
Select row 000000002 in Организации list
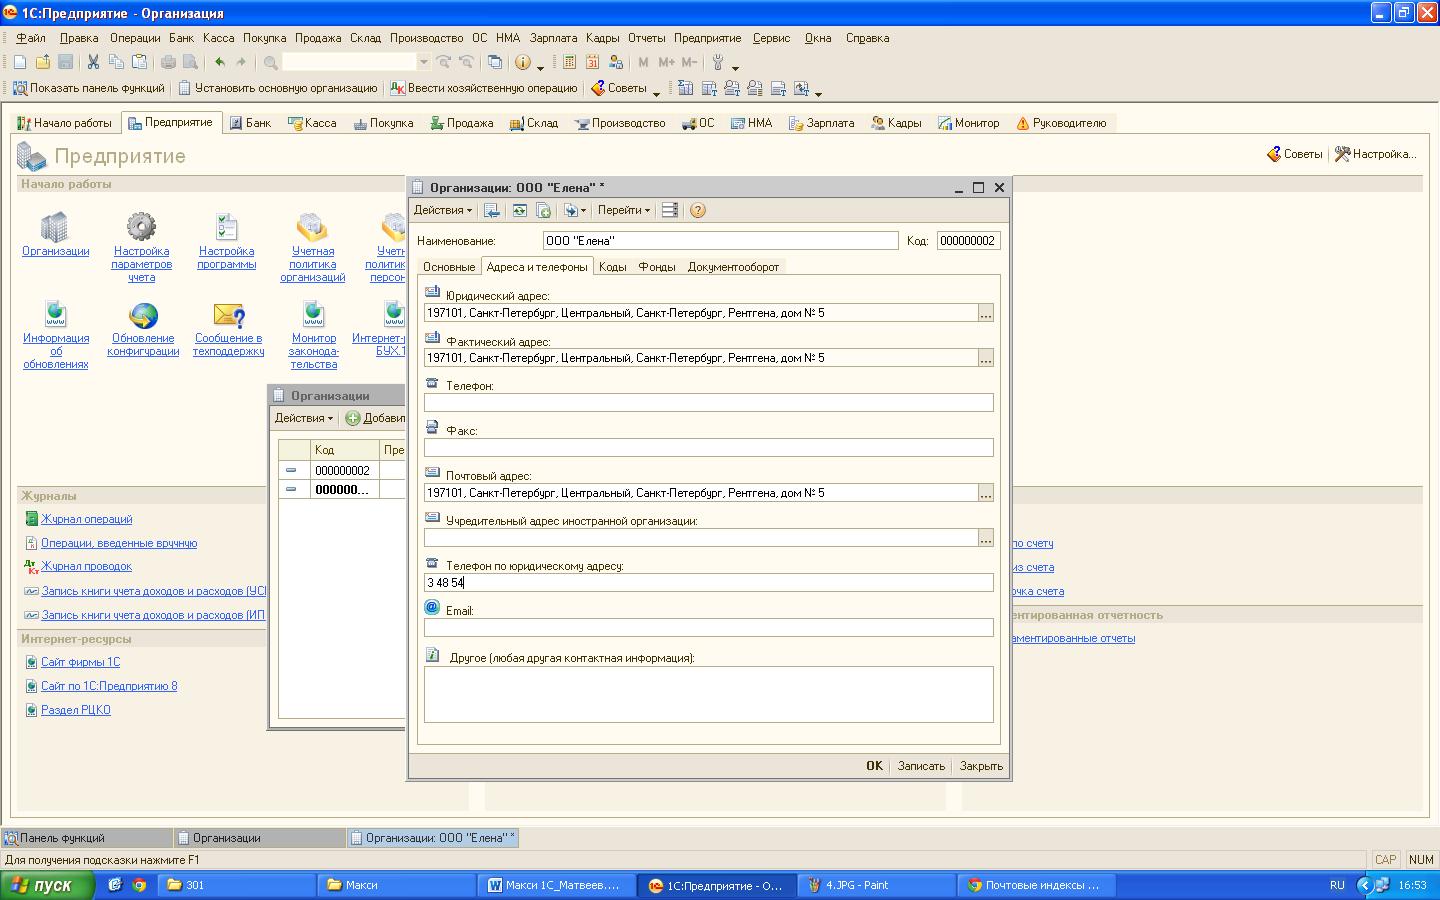[342, 470]
